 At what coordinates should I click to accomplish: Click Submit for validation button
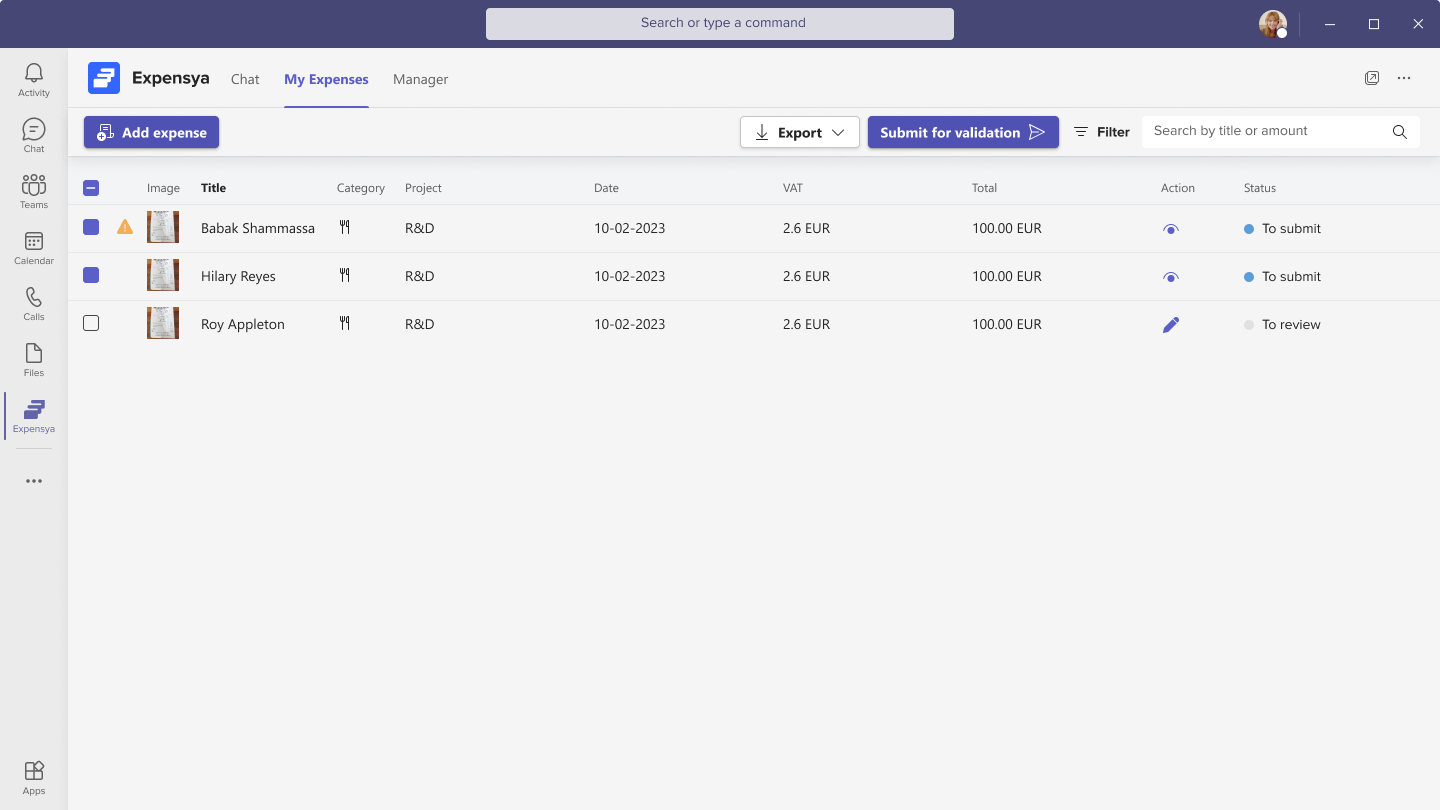click(x=962, y=132)
